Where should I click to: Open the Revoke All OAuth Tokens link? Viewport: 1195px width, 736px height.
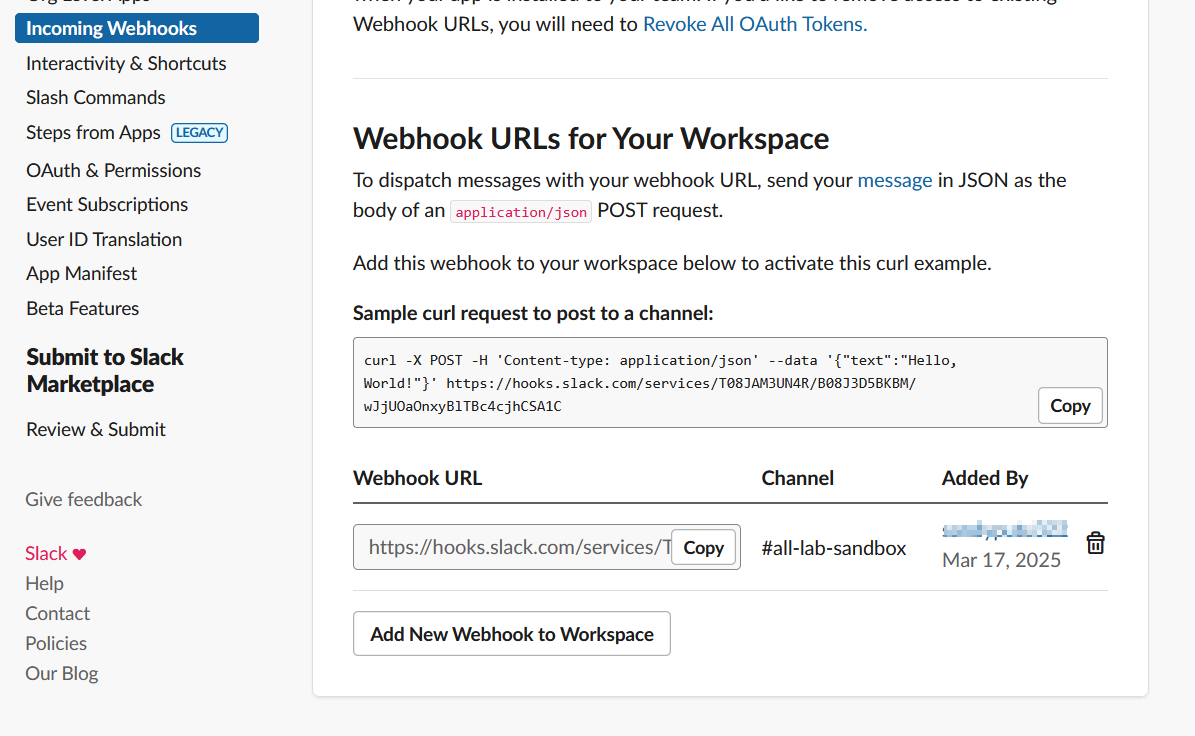[x=754, y=24]
